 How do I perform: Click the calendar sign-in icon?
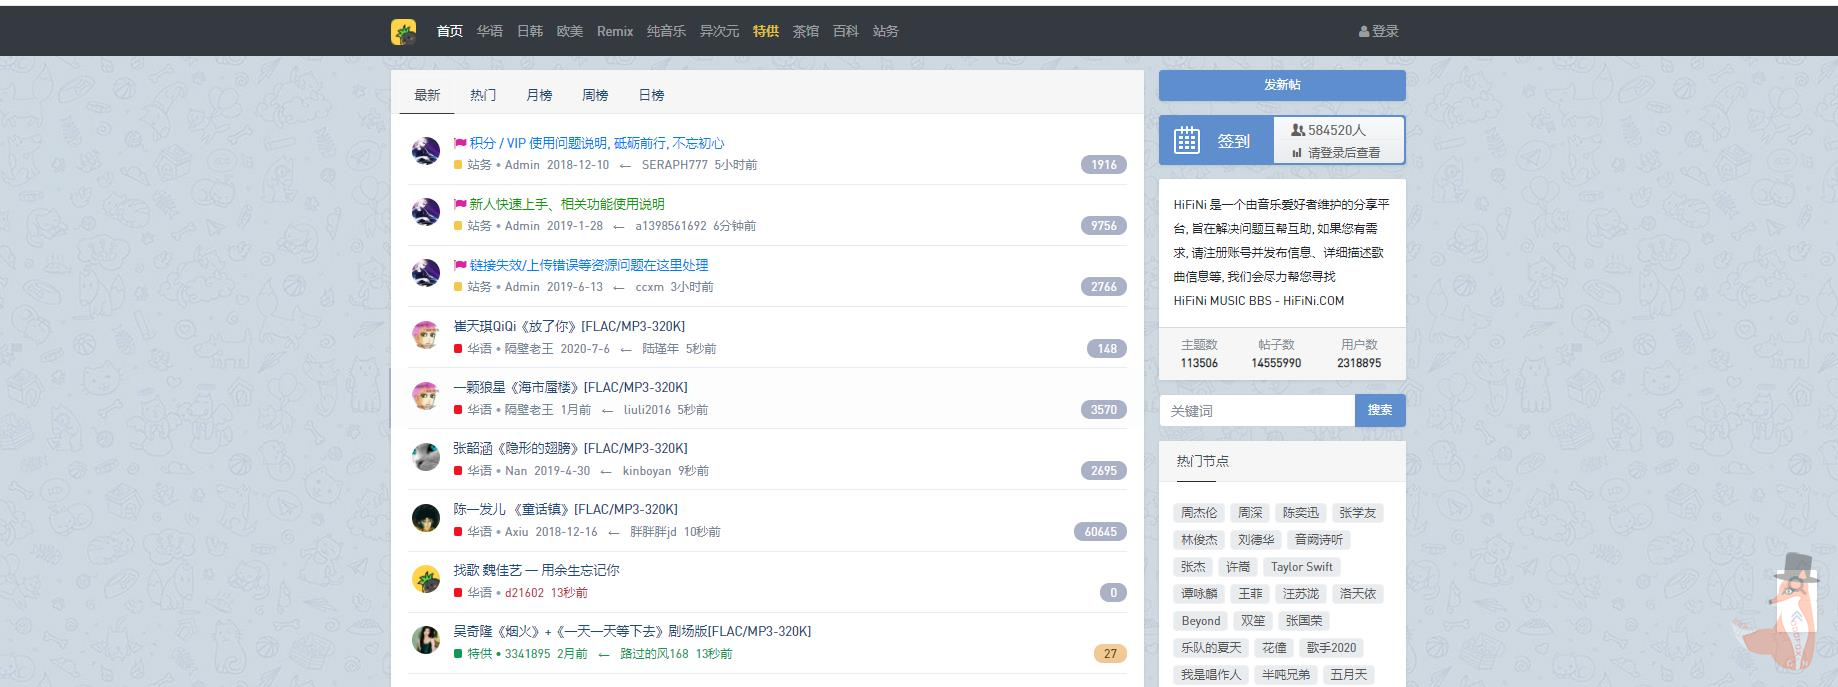pos(1186,141)
